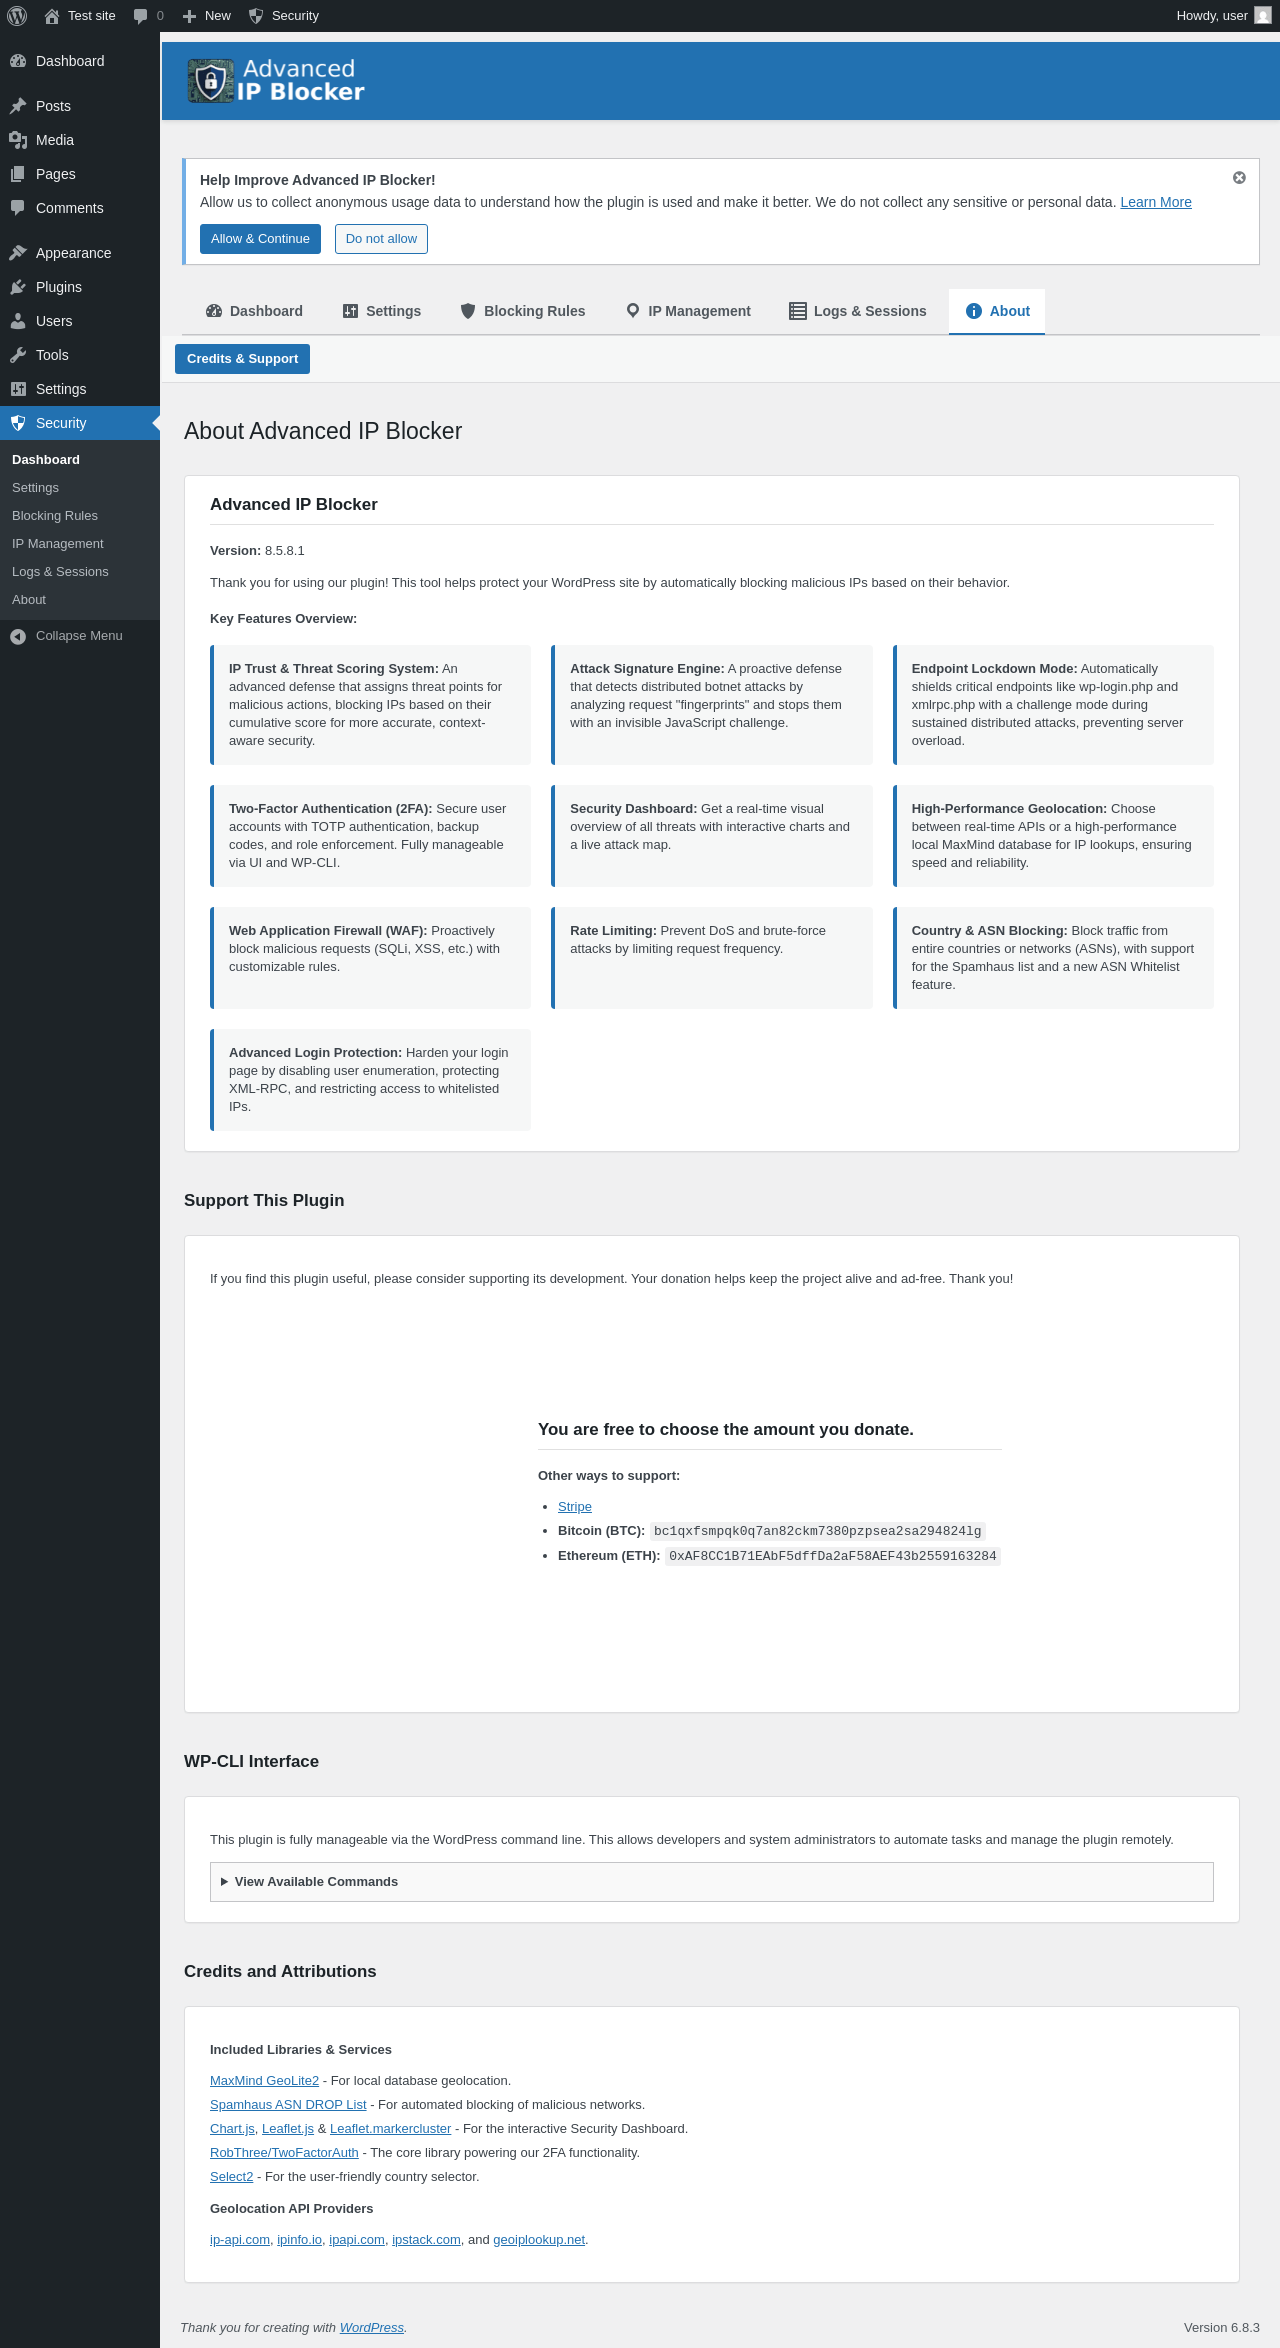This screenshot has height=2348, width=1280.
Task: Click the Collapse Menu arrow icon
Action: coord(18,636)
